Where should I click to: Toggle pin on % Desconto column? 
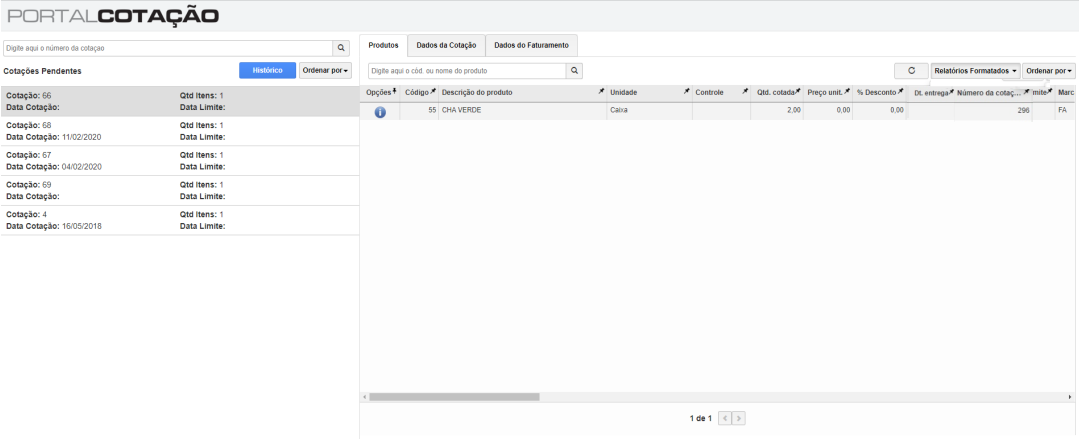click(x=900, y=92)
